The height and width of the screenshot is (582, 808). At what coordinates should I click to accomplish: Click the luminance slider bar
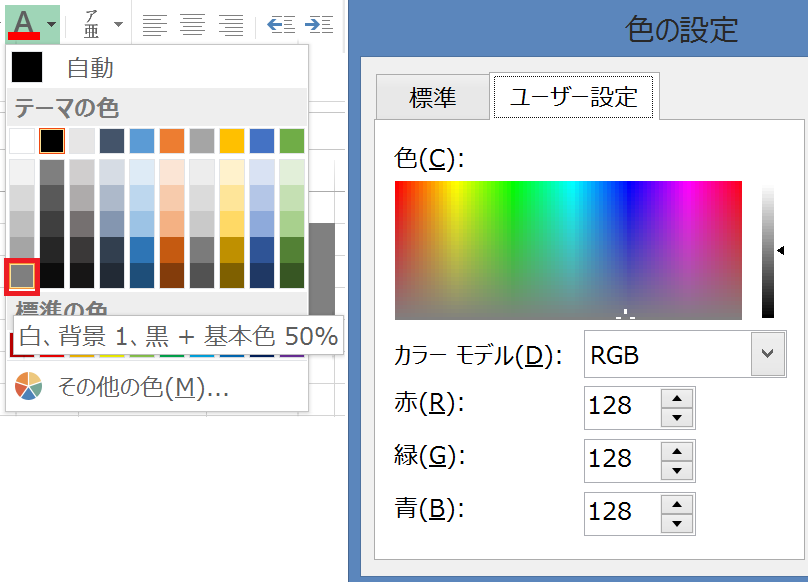(x=767, y=250)
